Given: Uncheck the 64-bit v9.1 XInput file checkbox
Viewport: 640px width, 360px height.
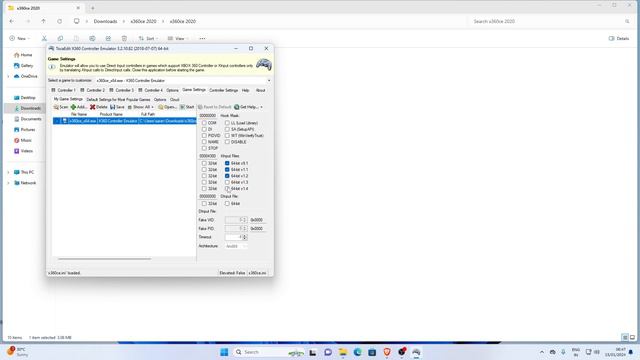Looking at the screenshot, I should click(227, 163).
